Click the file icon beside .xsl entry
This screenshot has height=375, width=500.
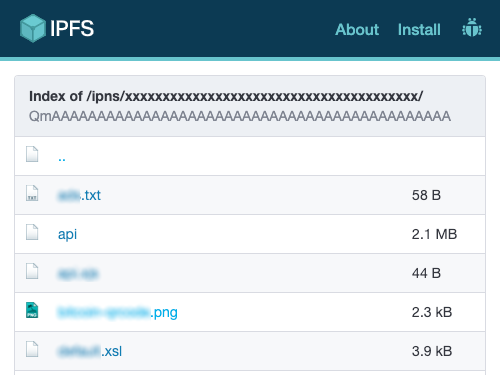tap(32, 349)
